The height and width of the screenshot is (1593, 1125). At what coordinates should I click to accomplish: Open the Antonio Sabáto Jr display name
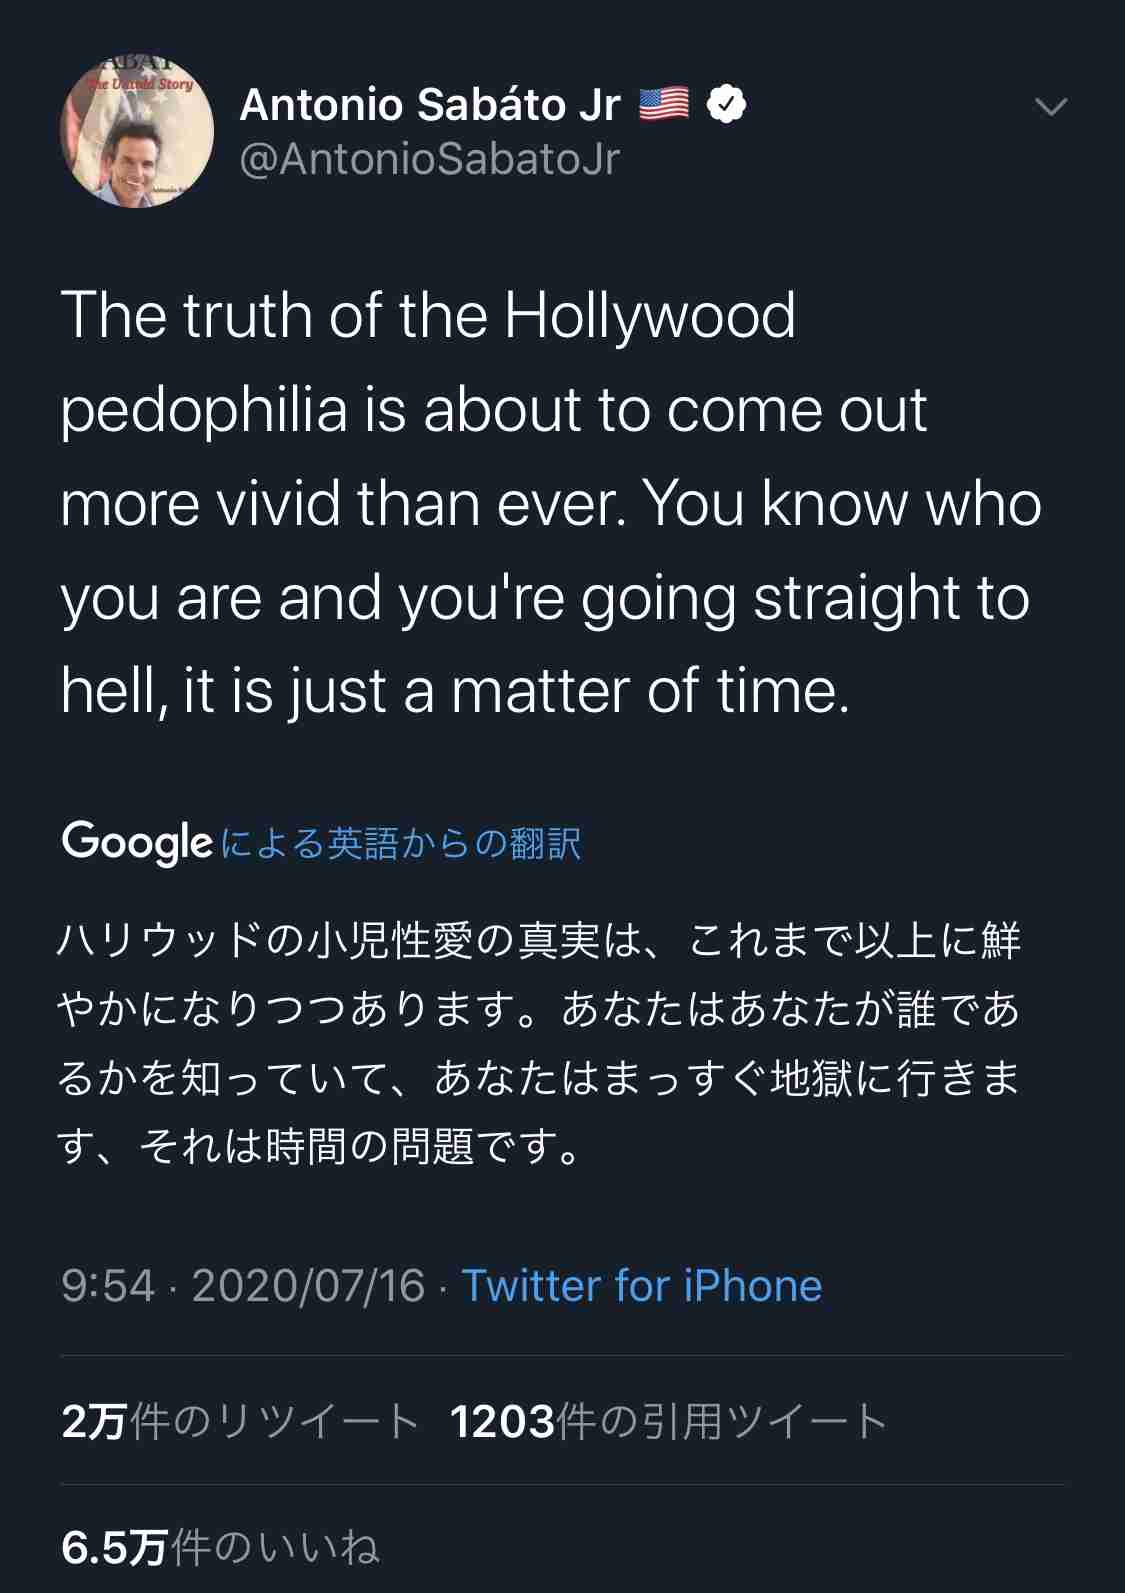[x=430, y=105]
